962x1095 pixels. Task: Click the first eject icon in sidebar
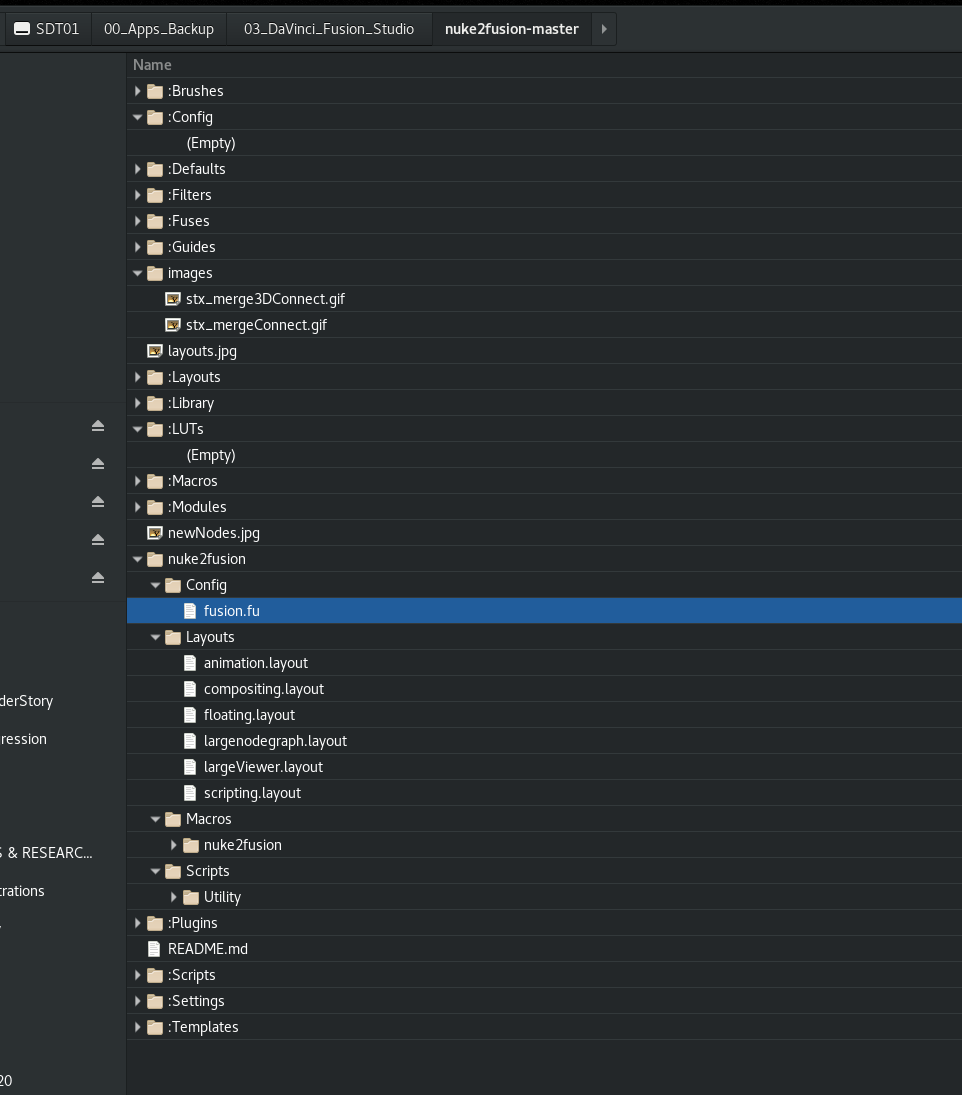pyautogui.click(x=98, y=426)
